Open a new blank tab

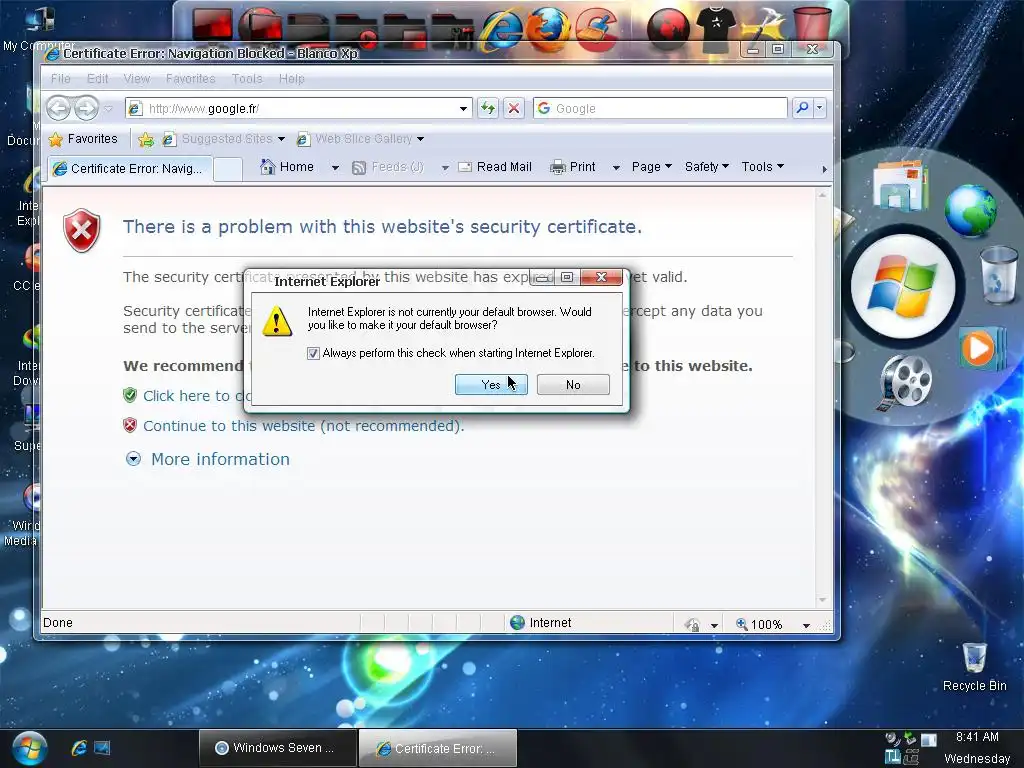click(x=228, y=168)
